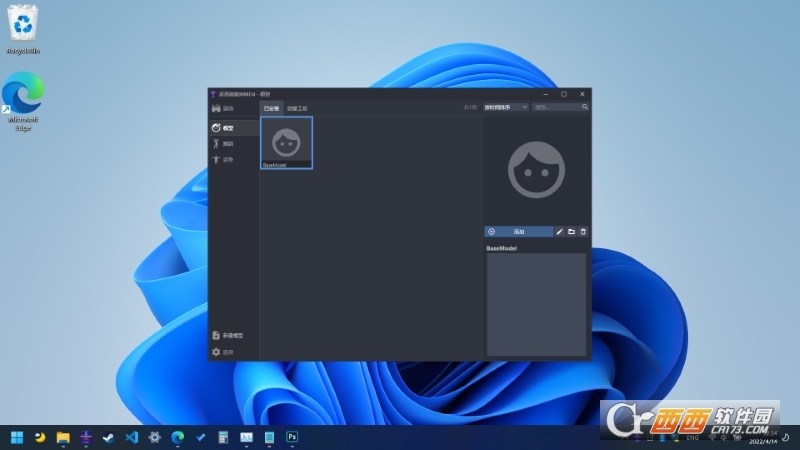
Task: Open Photoshop from the taskbar
Action: click(x=293, y=437)
